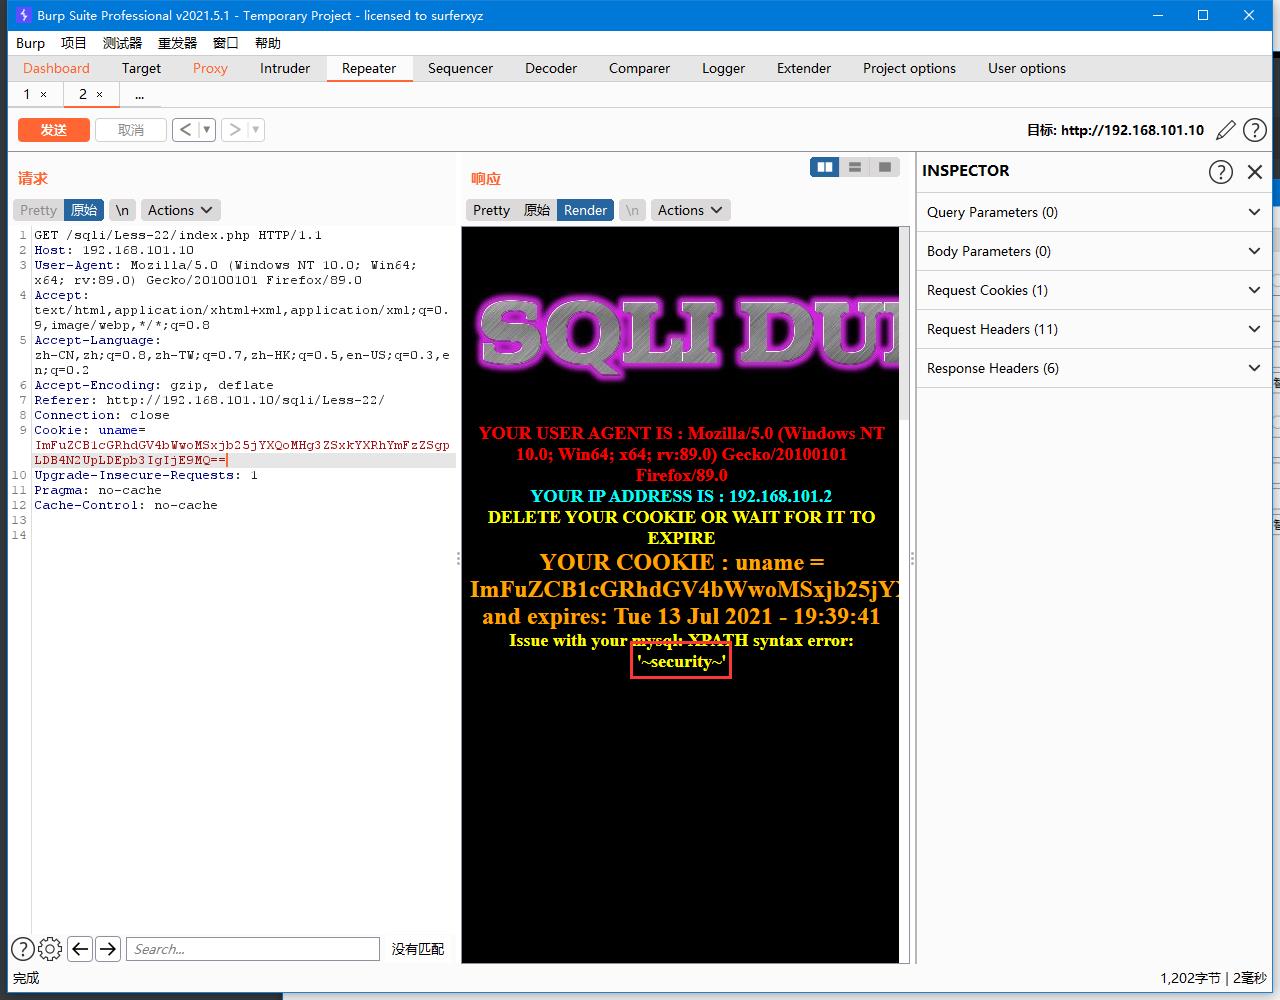Switch response view to Pretty
This screenshot has width=1280, height=1000.
[x=491, y=210]
